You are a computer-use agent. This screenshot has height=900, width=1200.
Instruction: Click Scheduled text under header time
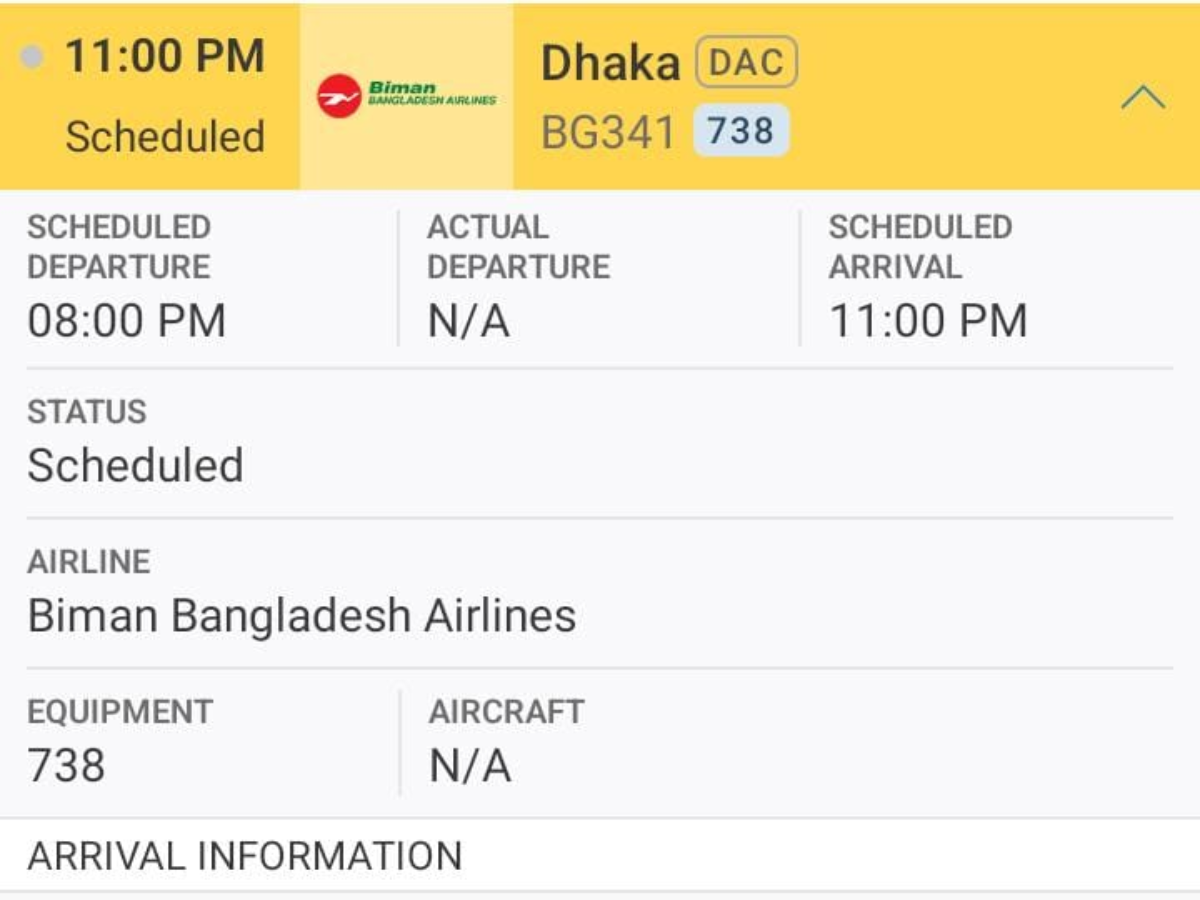165,136
